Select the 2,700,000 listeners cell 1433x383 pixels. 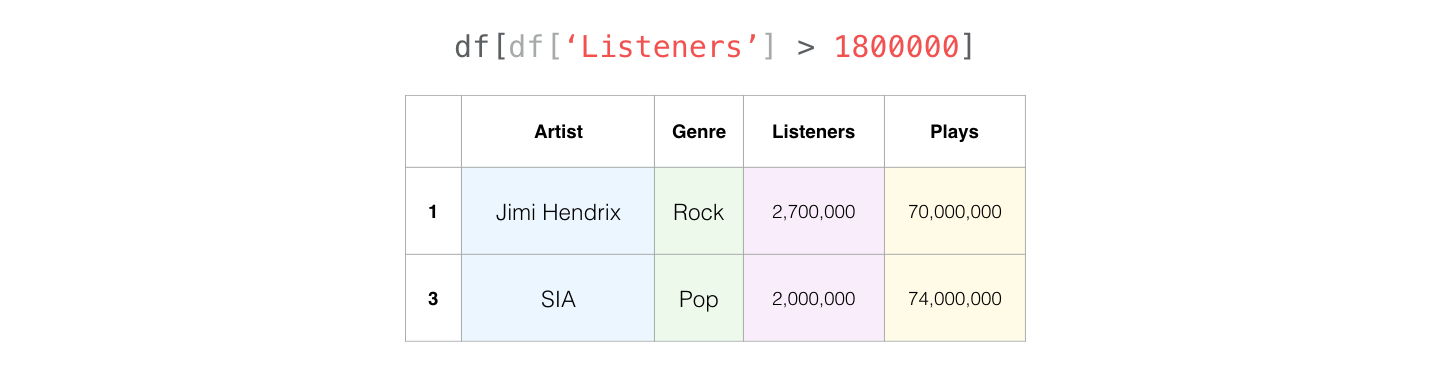click(x=814, y=211)
